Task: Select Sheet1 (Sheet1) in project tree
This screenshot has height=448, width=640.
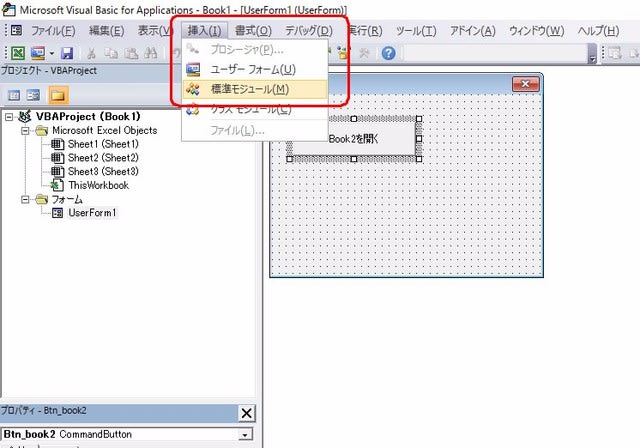Action: pyautogui.click(x=103, y=144)
